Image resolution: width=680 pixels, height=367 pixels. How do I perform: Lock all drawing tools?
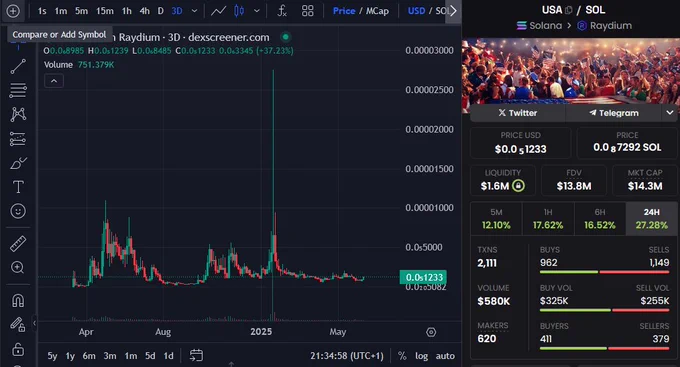(18, 349)
